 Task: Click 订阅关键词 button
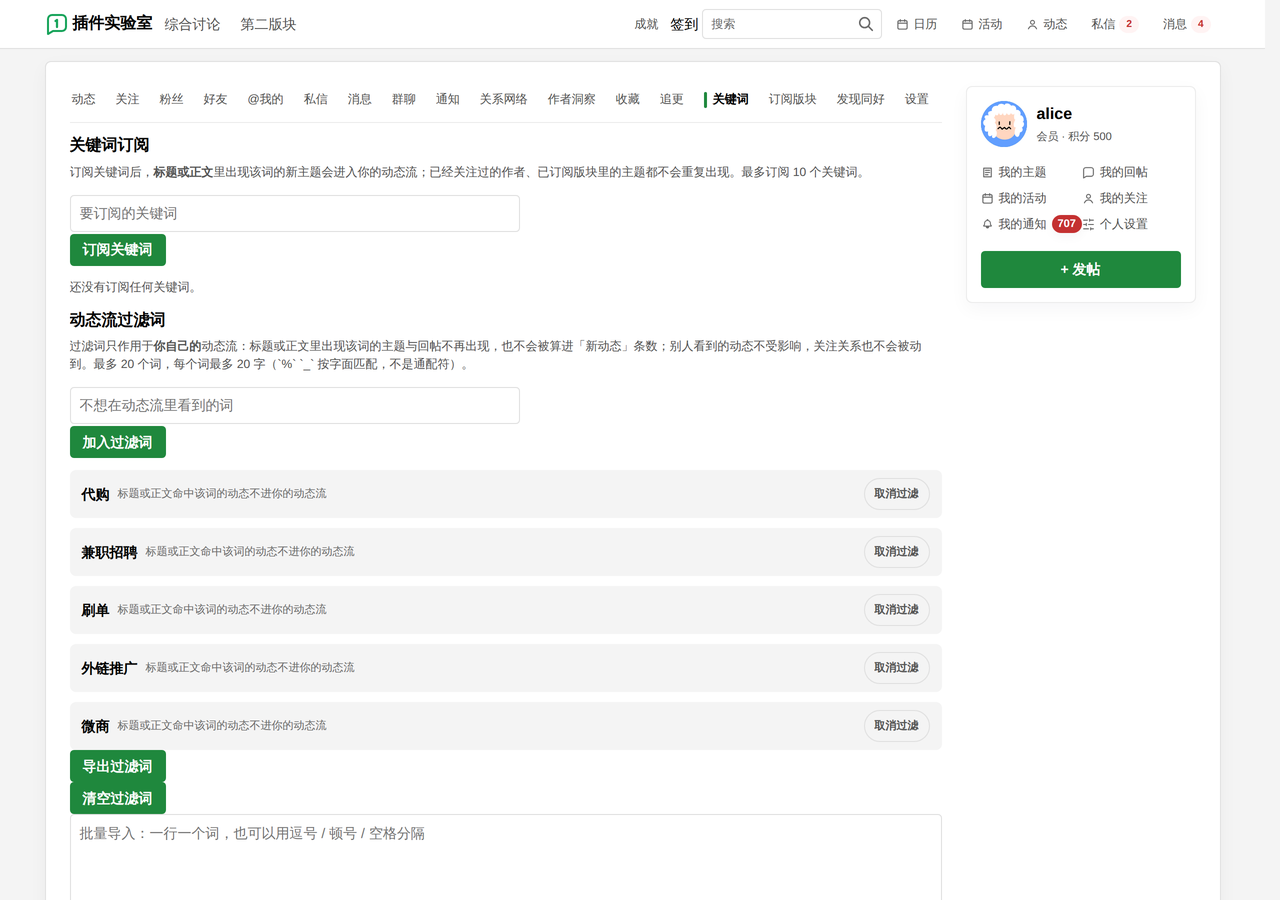pyautogui.click(x=118, y=250)
